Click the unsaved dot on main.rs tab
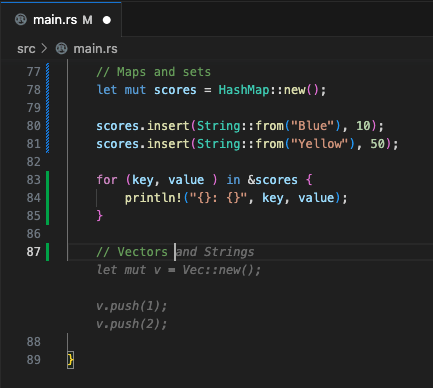433x388 pixels. (107, 20)
